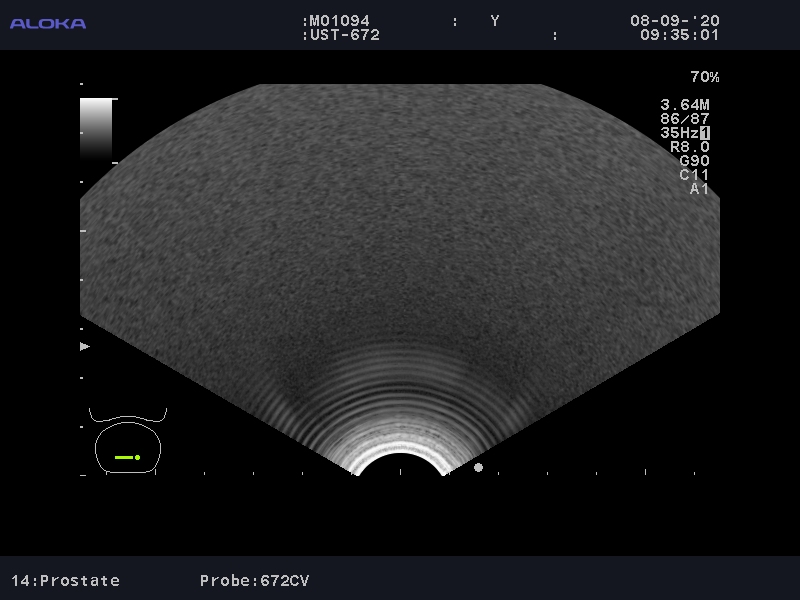This screenshot has width=800, height=600.
Task: Click the white orientation dot beside the probe
Action: [x=478, y=467]
